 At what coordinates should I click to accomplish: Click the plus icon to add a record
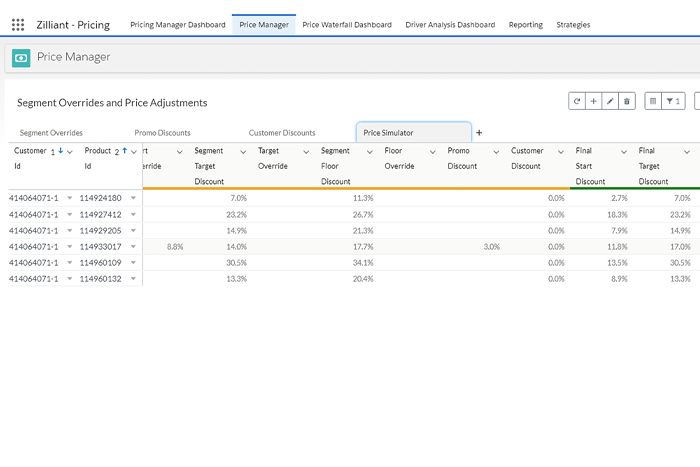click(x=593, y=101)
